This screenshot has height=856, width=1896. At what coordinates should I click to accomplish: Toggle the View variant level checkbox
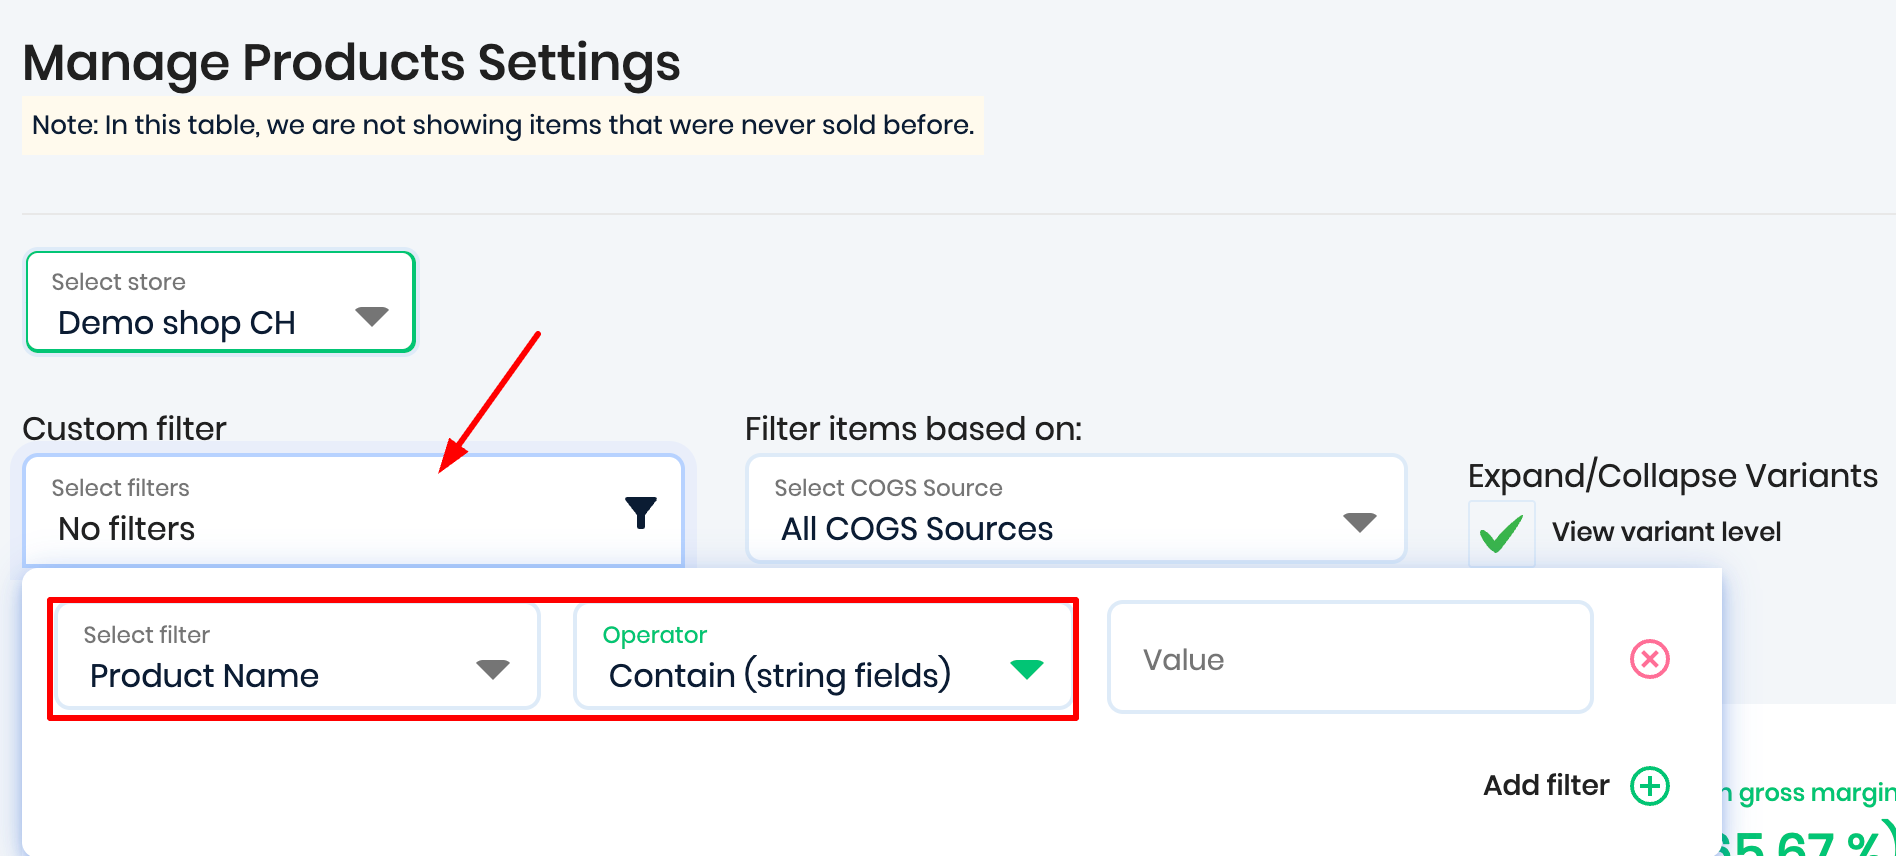(x=1501, y=533)
